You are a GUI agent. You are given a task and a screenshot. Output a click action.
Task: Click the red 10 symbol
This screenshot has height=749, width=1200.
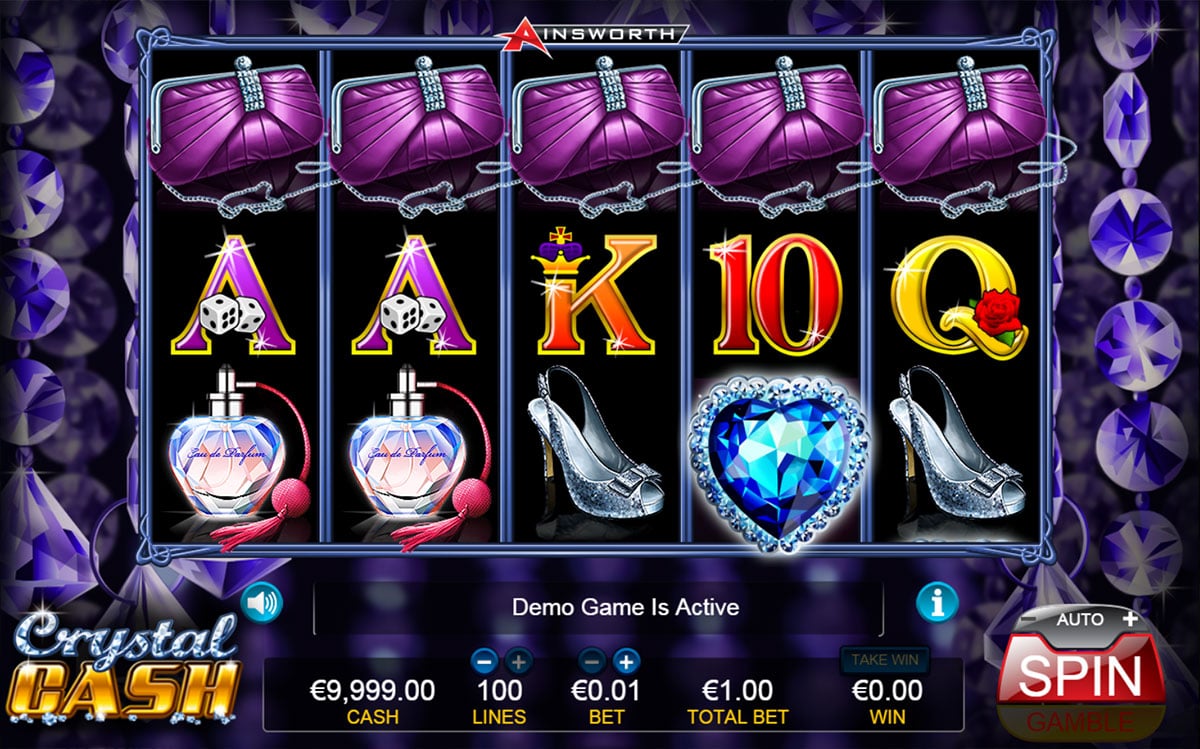(x=776, y=292)
